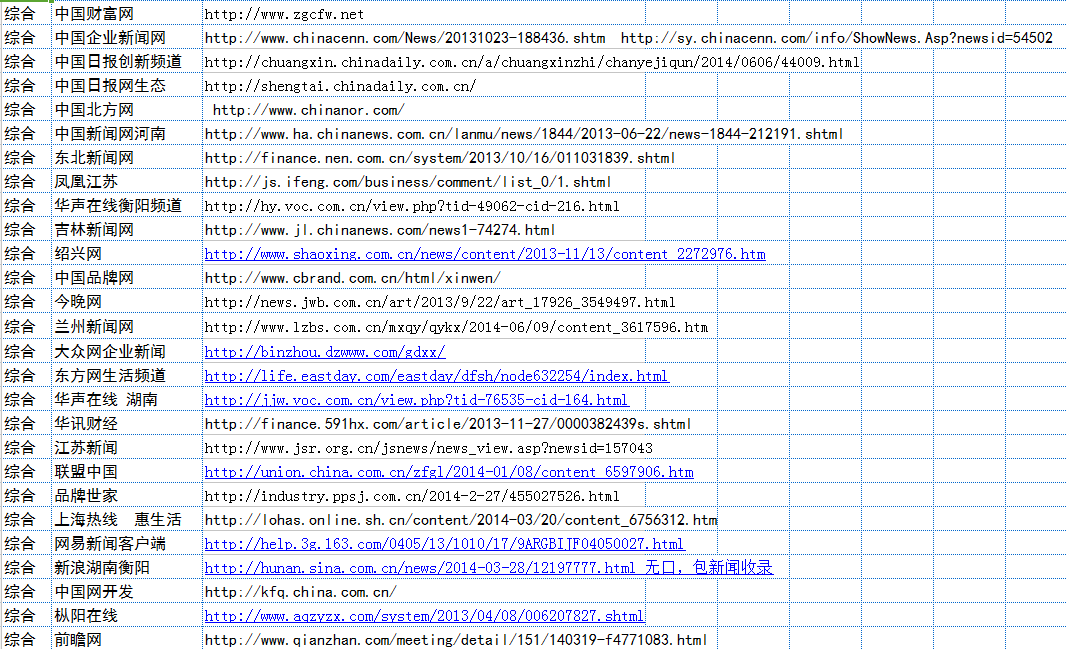Select the cell 中国新闻网河南

click(126, 134)
